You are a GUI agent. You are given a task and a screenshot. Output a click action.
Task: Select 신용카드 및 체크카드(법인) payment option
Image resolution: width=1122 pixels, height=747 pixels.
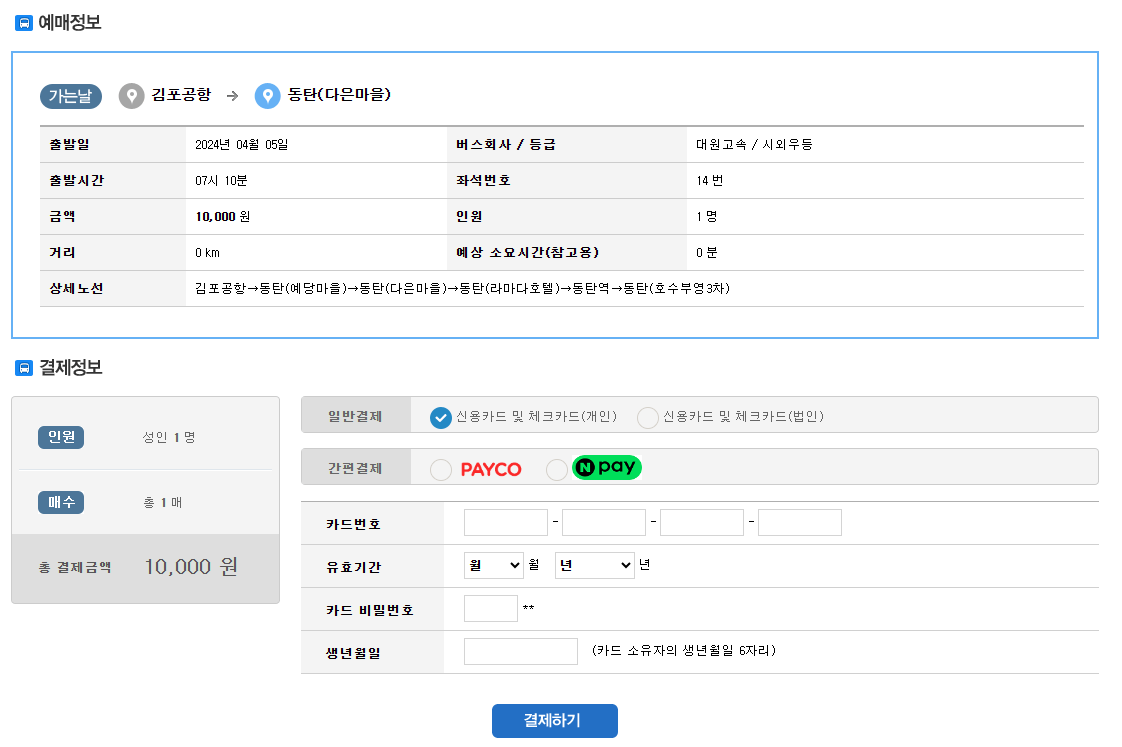click(647, 417)
